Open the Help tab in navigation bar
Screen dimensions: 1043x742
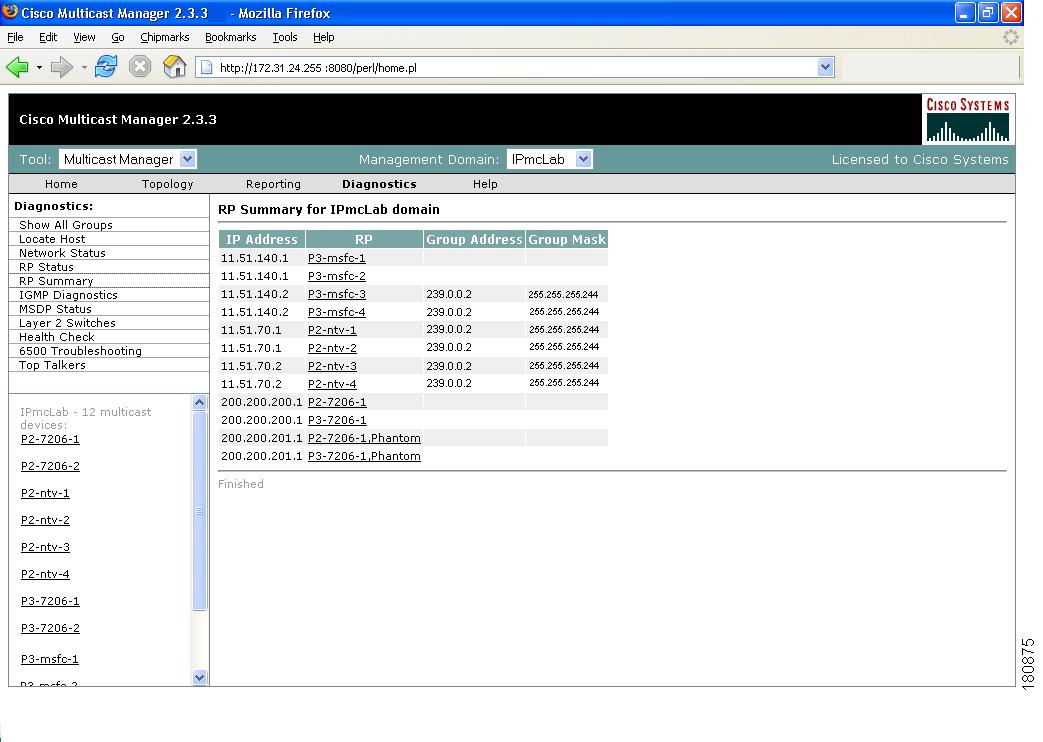click(x=485, y=184)
